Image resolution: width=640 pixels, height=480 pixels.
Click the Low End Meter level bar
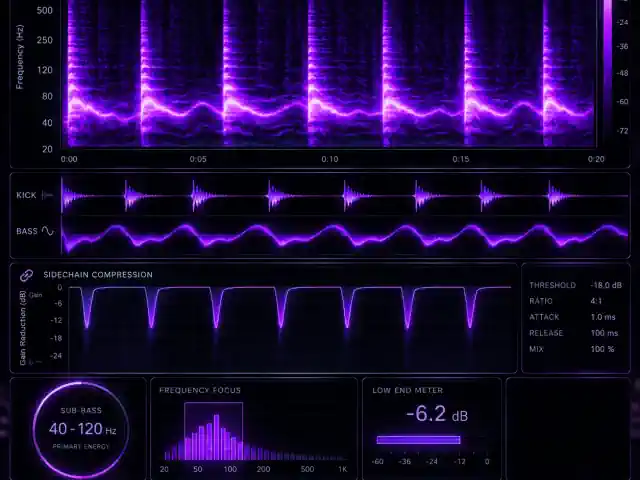coord(418,440)
